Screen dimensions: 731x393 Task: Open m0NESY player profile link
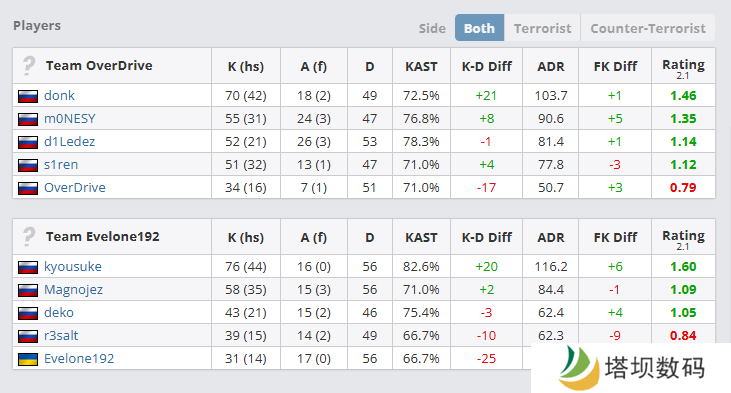(x=69, y=118)
